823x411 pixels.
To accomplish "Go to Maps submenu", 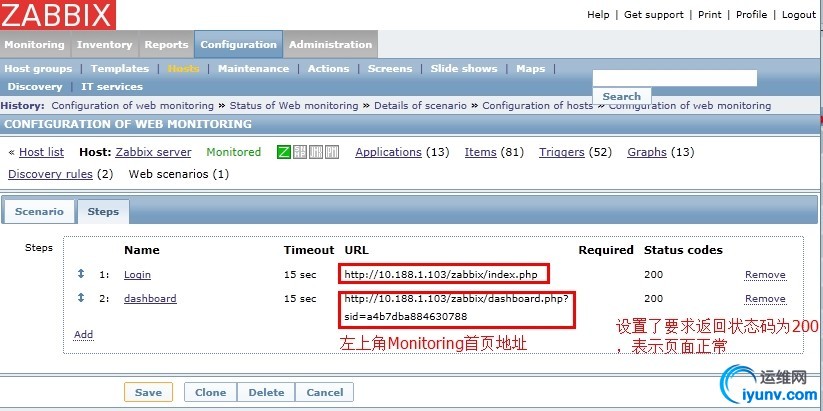I will click(x=531, y=69).
